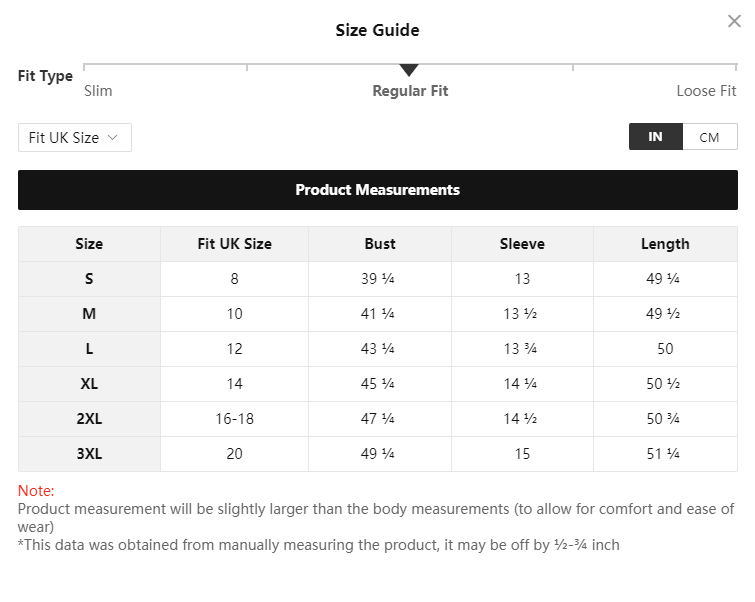The image size is (755, 602).
Task: Click the Size column header
Action: [89, 244]
